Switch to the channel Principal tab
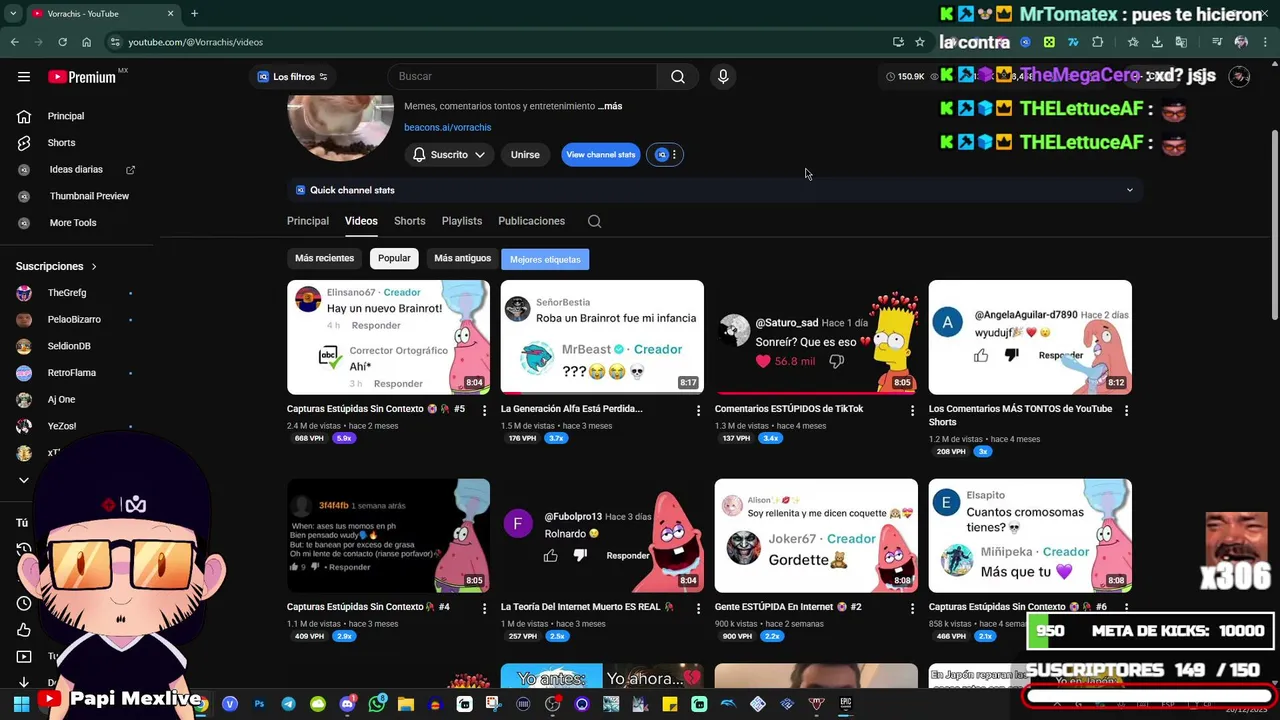This screenshot has height=720, width=1280. pyautogui.click(x=308, y=221)
